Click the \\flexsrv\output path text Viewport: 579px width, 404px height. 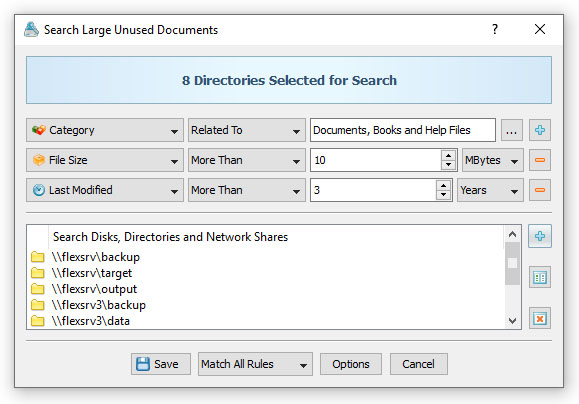coord(94,289)
